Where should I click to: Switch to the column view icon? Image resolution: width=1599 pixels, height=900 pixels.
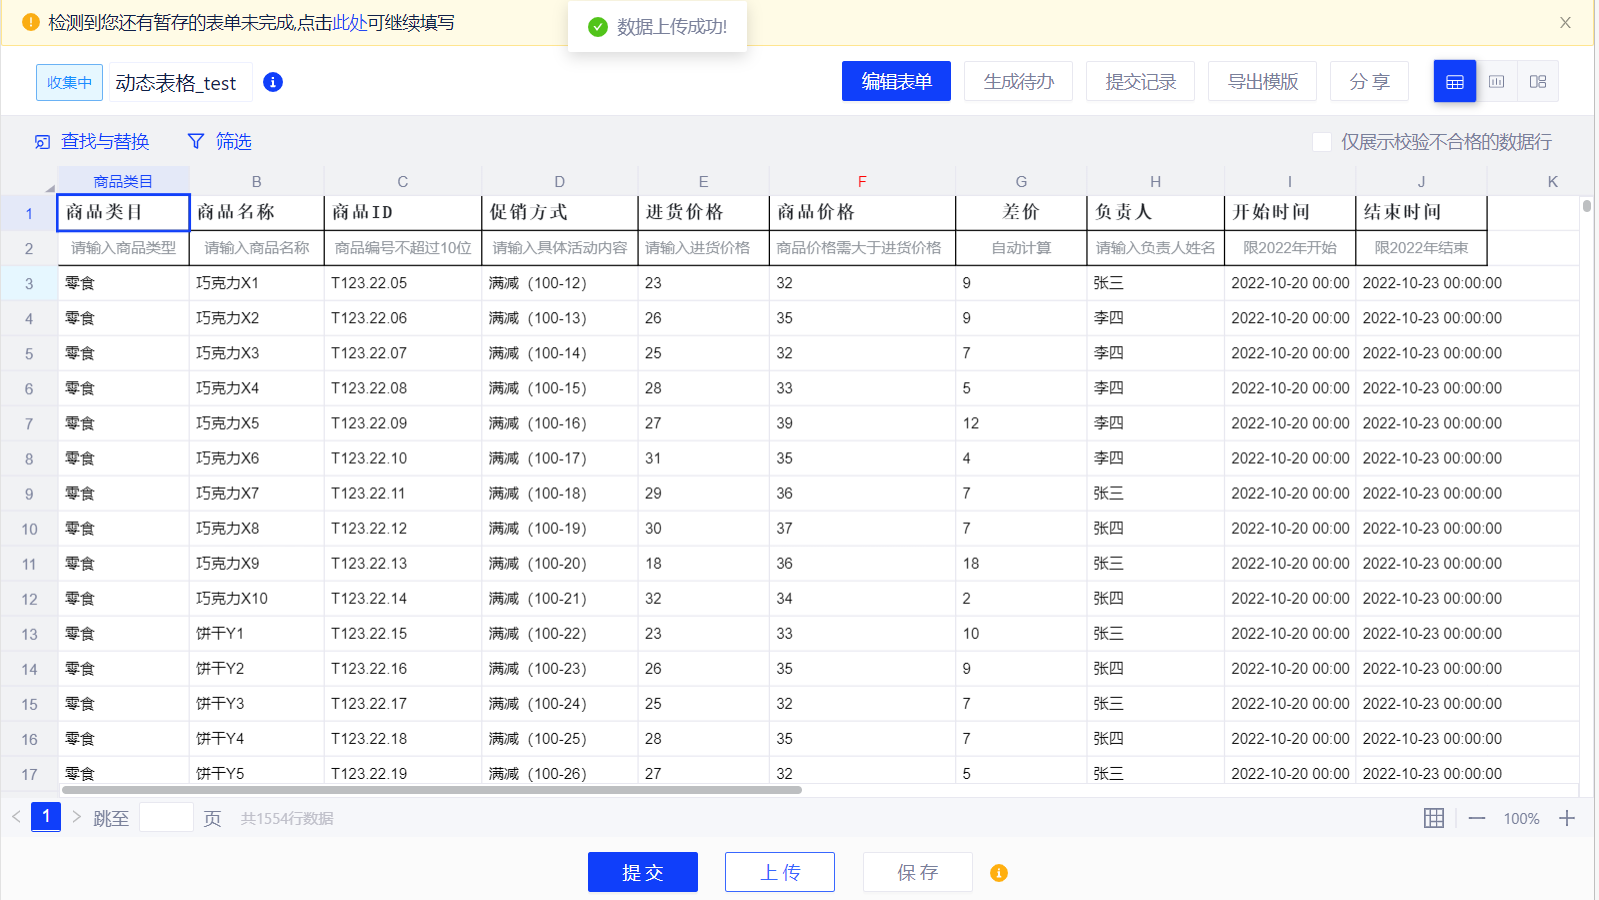(1496, 82)
